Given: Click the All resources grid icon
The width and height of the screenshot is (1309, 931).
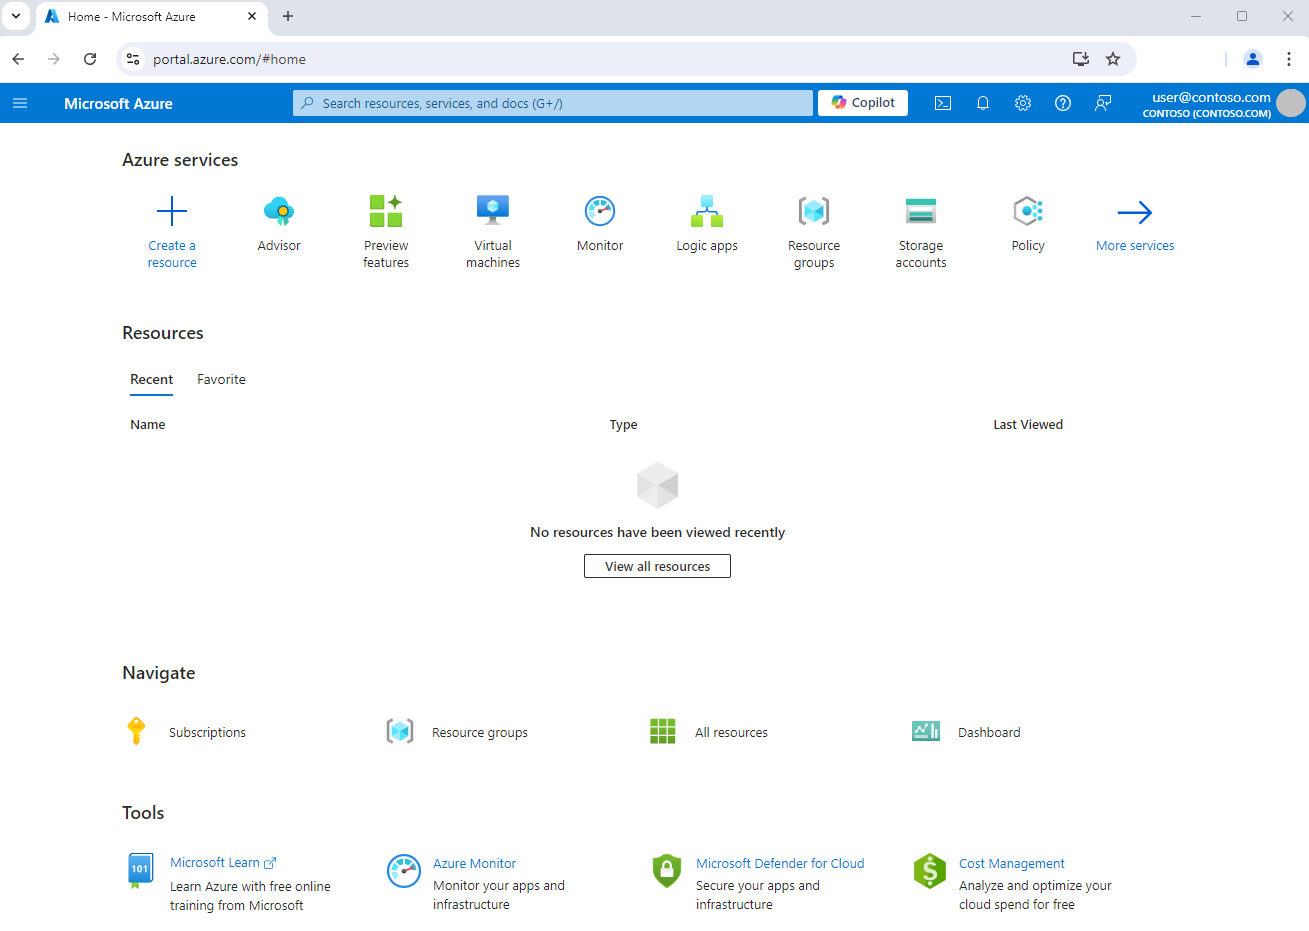Looking at the screenshot, I should [x=663, y=731].
